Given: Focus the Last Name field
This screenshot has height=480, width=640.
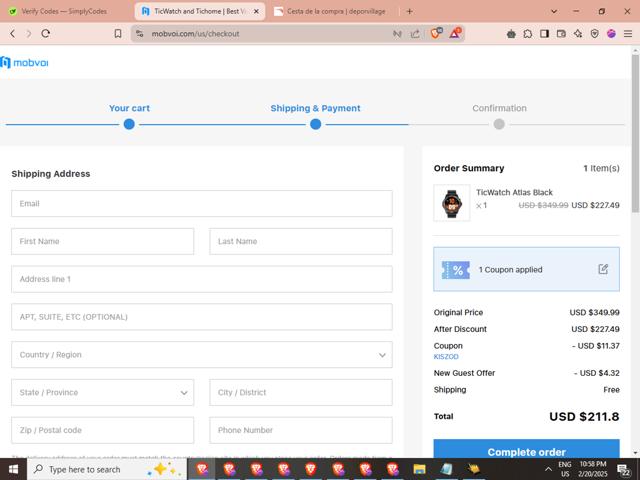Looking at the screenshot, I should pos(301,241).
